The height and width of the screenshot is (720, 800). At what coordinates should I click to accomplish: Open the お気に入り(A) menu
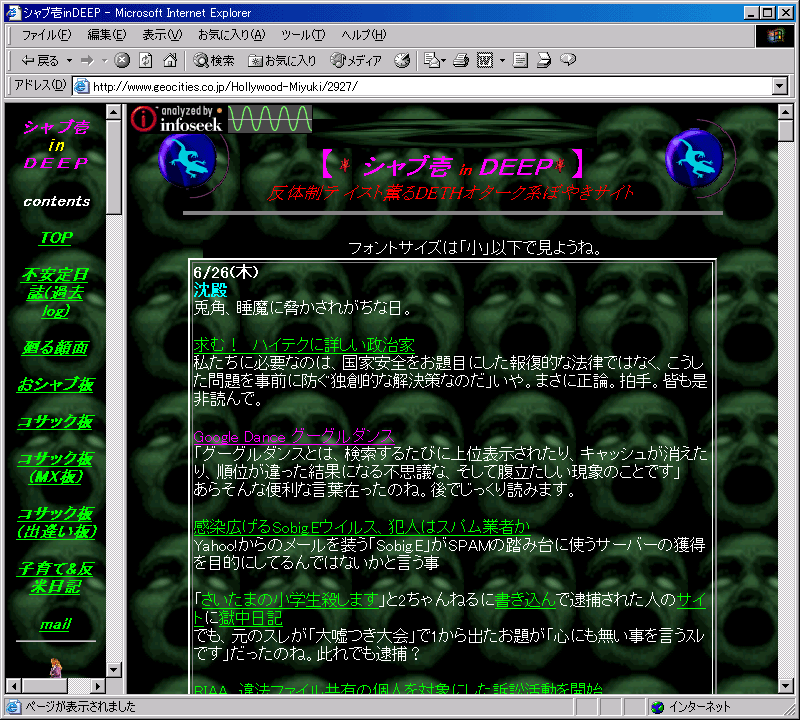tap(232, 35)
